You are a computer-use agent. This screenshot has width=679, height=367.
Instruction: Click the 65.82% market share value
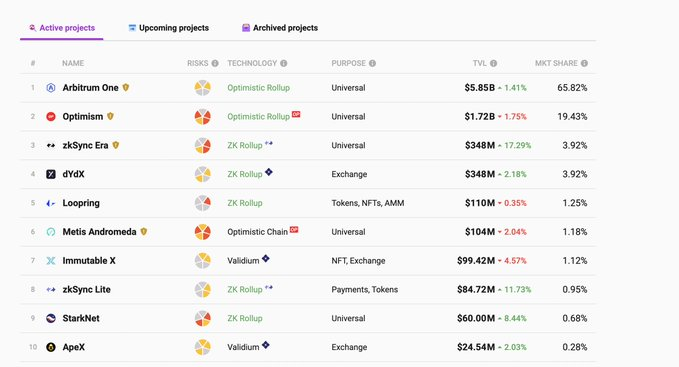click(572, 88)
